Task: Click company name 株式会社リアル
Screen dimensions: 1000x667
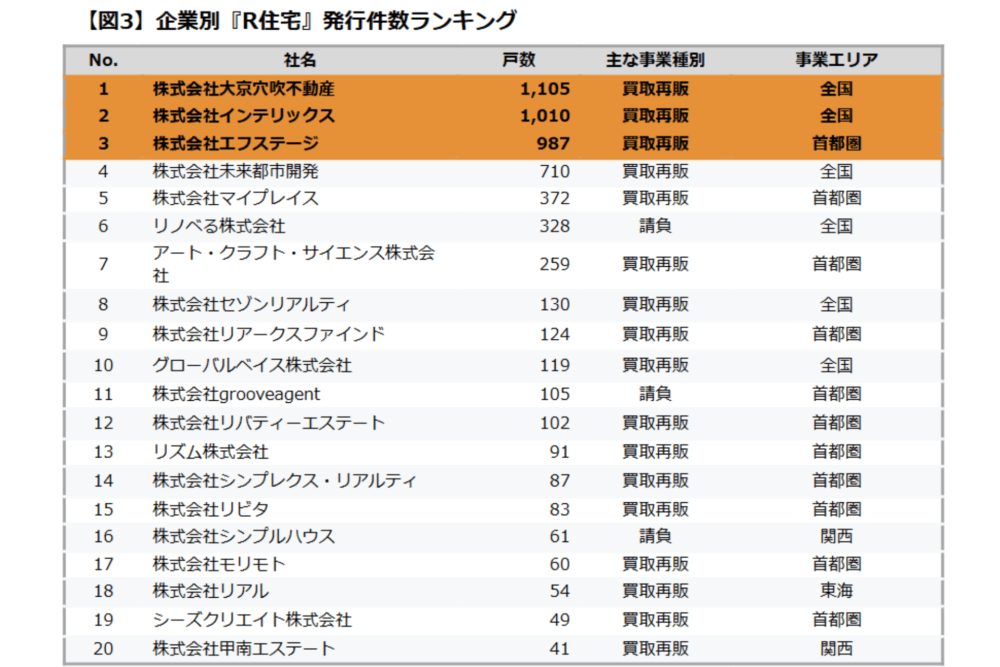Action: coord(210,591)
